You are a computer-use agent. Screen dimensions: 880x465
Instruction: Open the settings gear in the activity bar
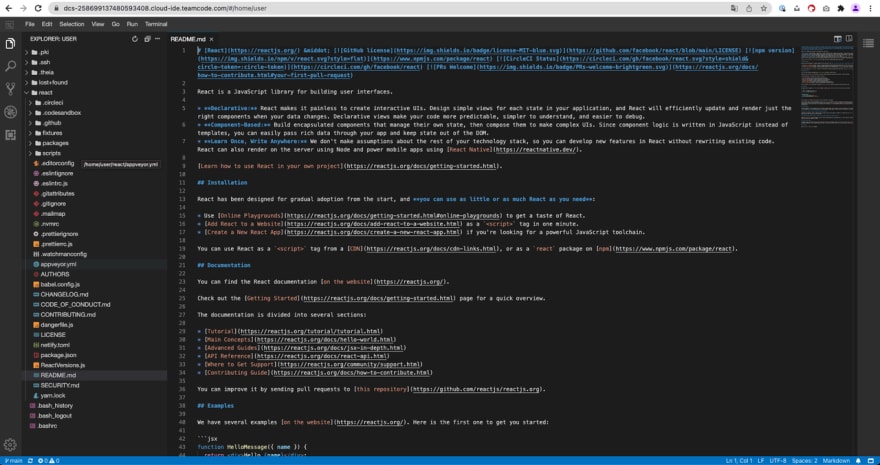click(x=10, y=445)
